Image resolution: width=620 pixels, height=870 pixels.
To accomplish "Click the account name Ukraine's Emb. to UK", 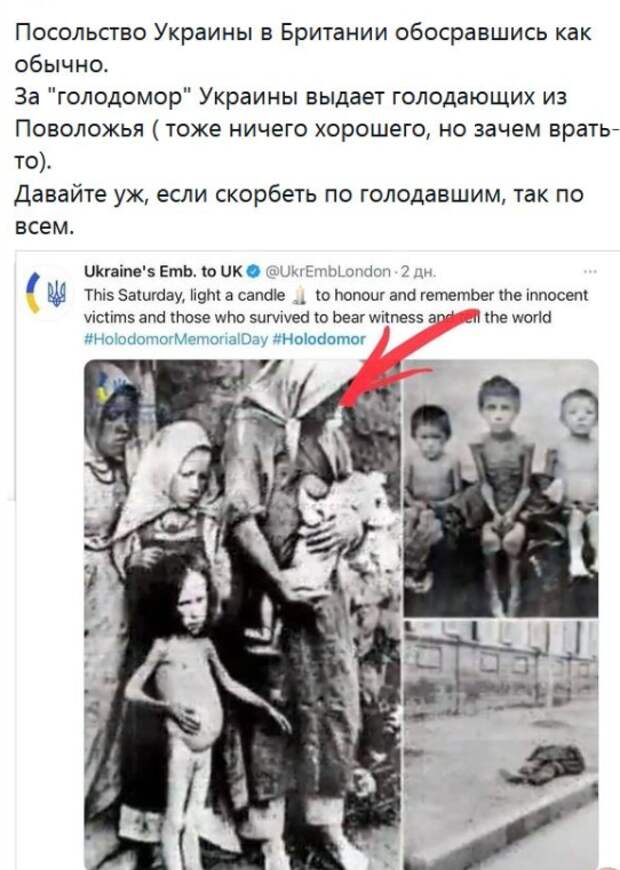I will pyautogui.click(x=163, y=271).
